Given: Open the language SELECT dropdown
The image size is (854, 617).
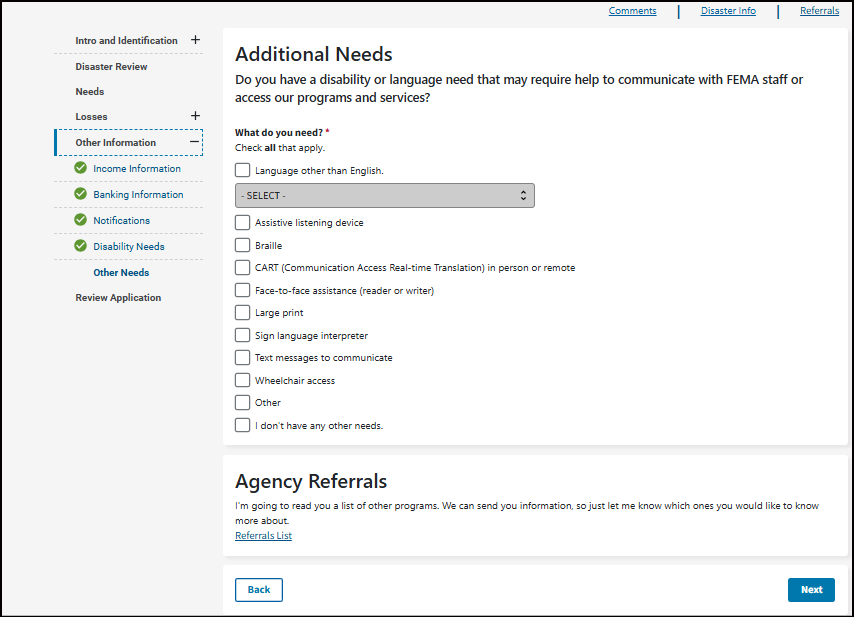Looking at the screenshot, I should click(384, 196).
